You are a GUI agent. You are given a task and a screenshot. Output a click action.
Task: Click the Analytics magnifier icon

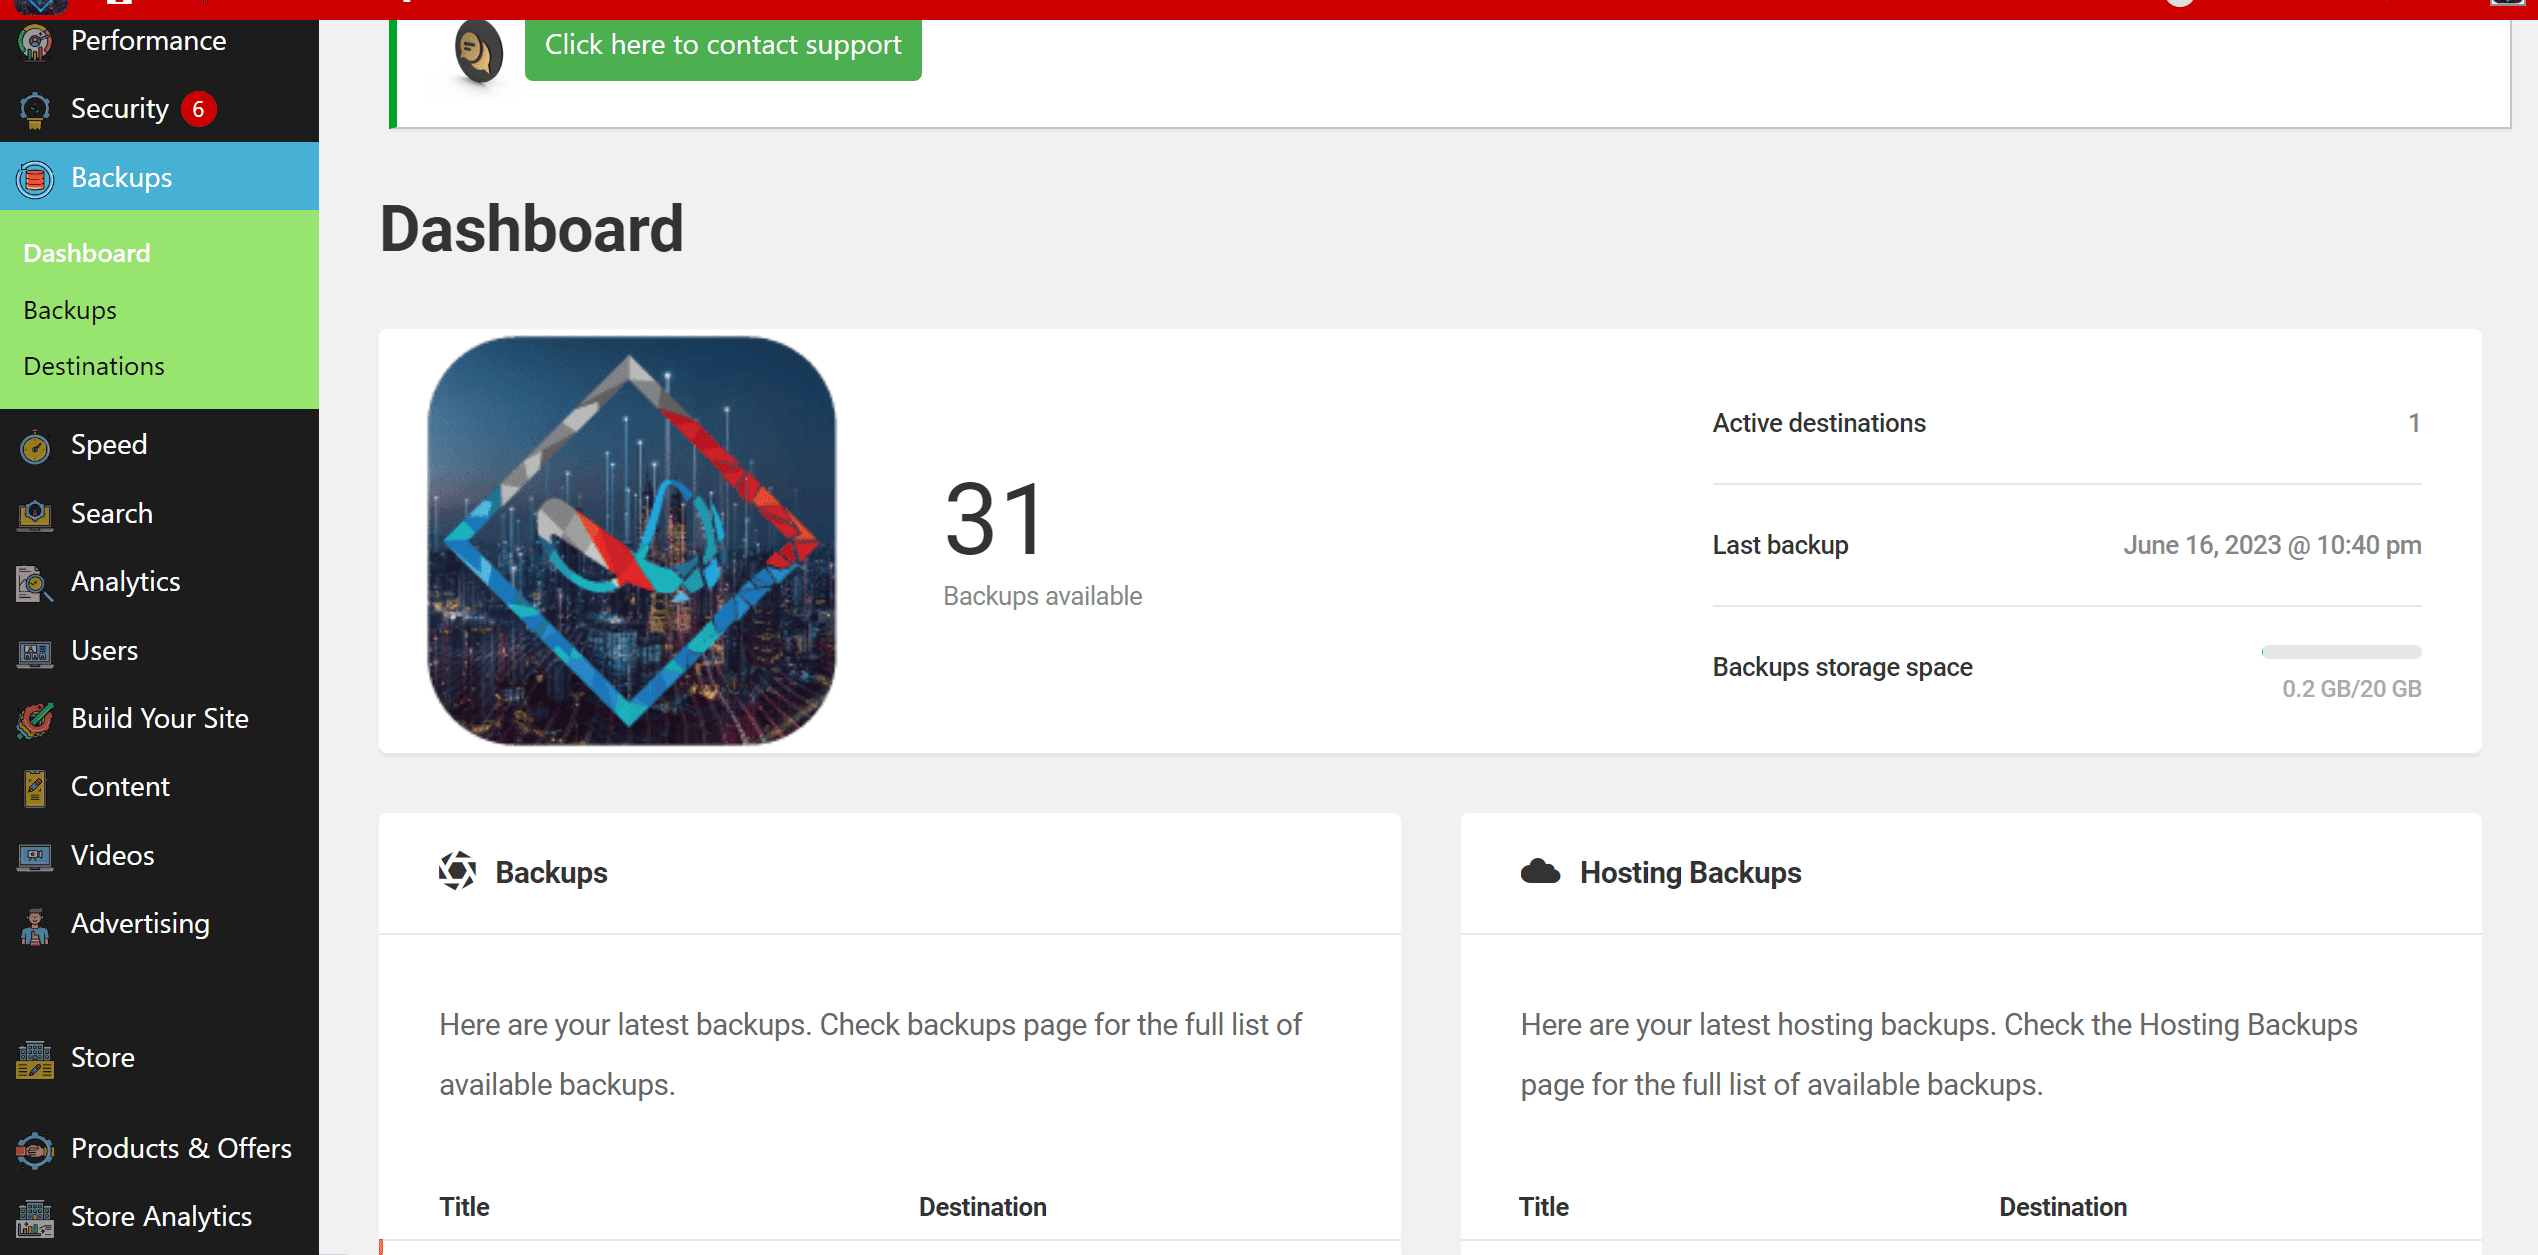click(x=35, y=583)
